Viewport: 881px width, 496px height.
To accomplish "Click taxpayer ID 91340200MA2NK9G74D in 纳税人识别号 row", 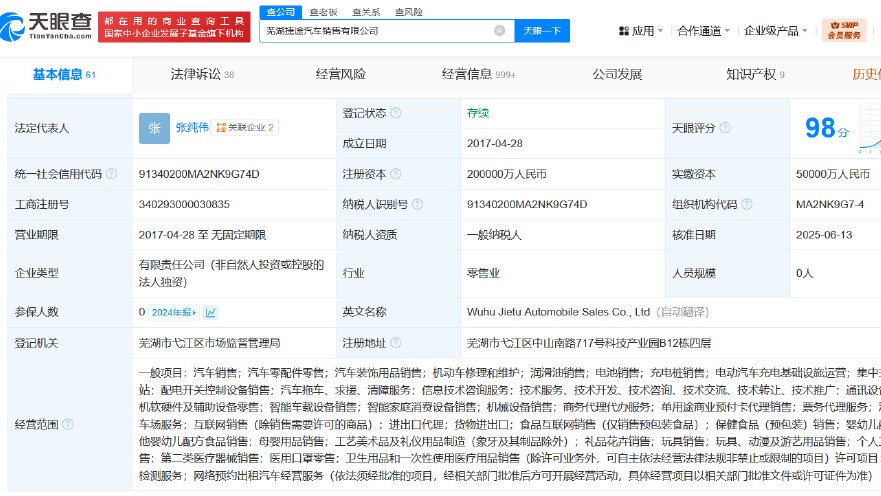I will pos(527,204).
